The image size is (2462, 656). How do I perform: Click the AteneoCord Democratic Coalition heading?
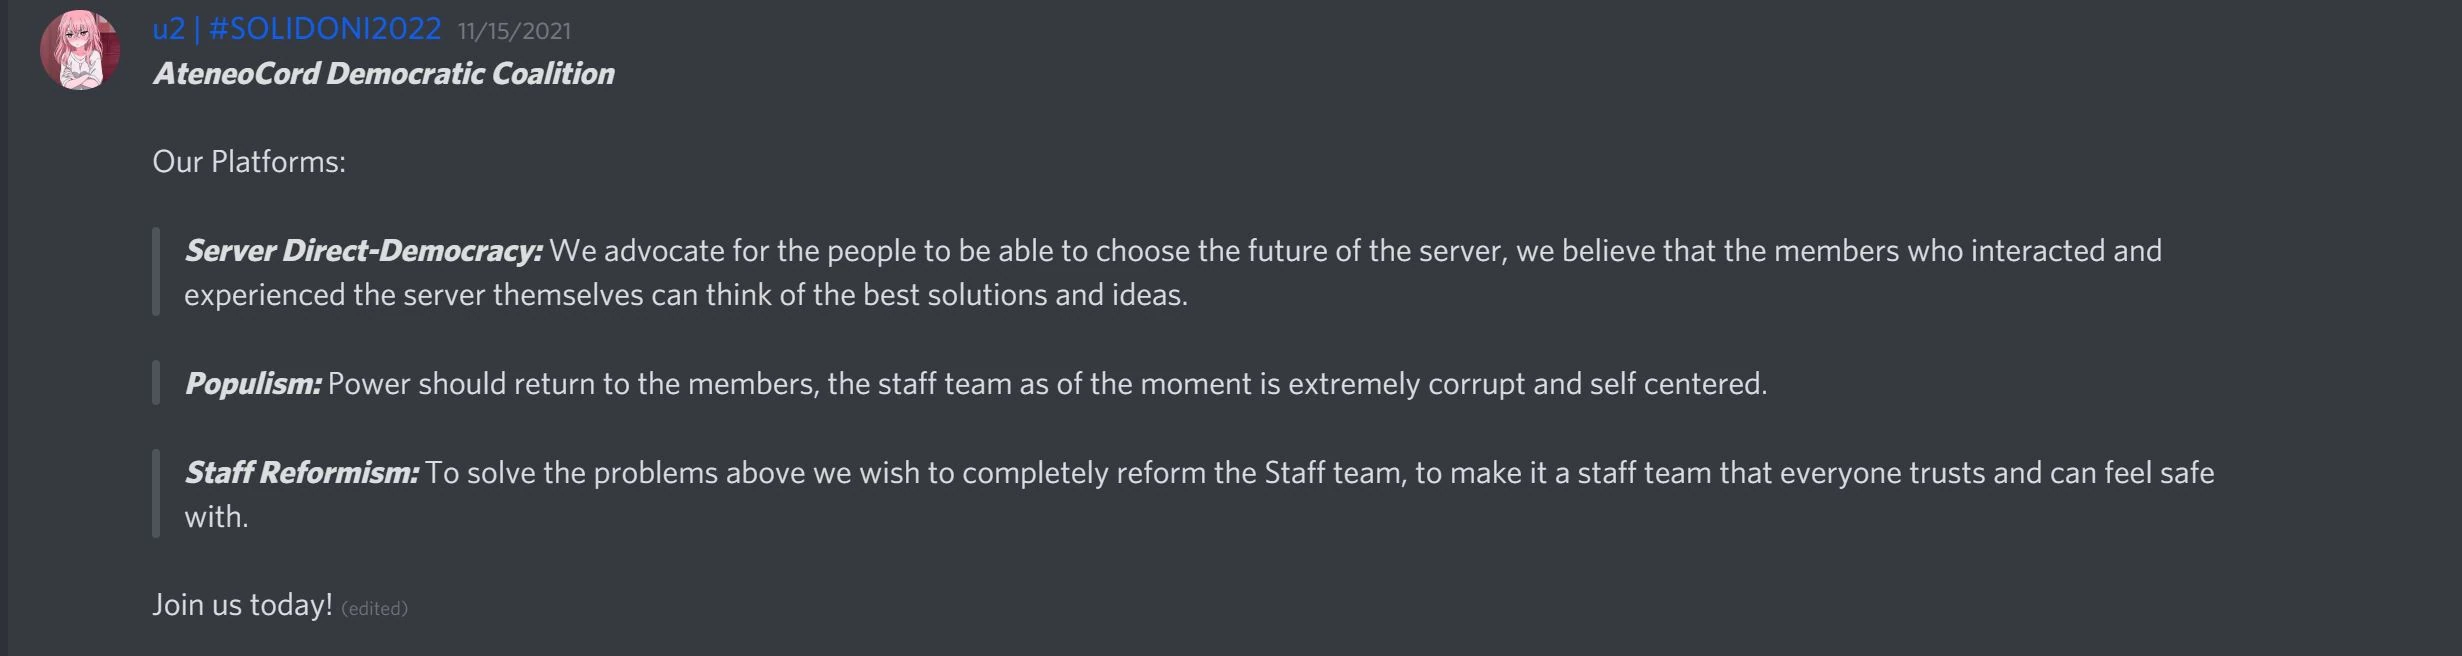[383, 74]
